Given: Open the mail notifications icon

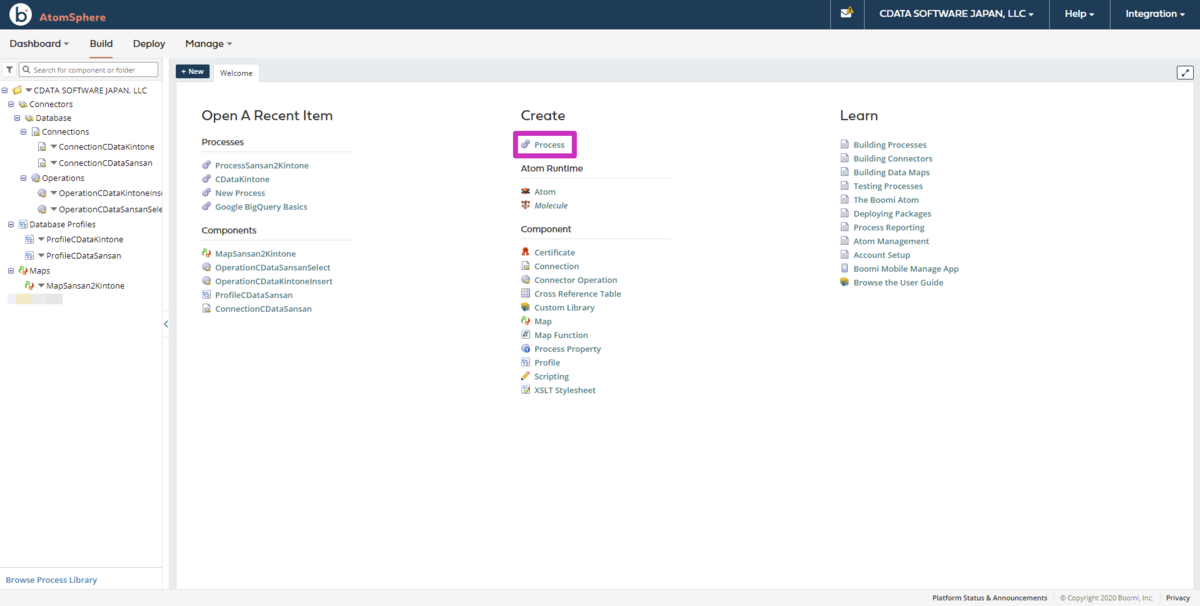Looking at the screenshot, I should pos(847,14).
